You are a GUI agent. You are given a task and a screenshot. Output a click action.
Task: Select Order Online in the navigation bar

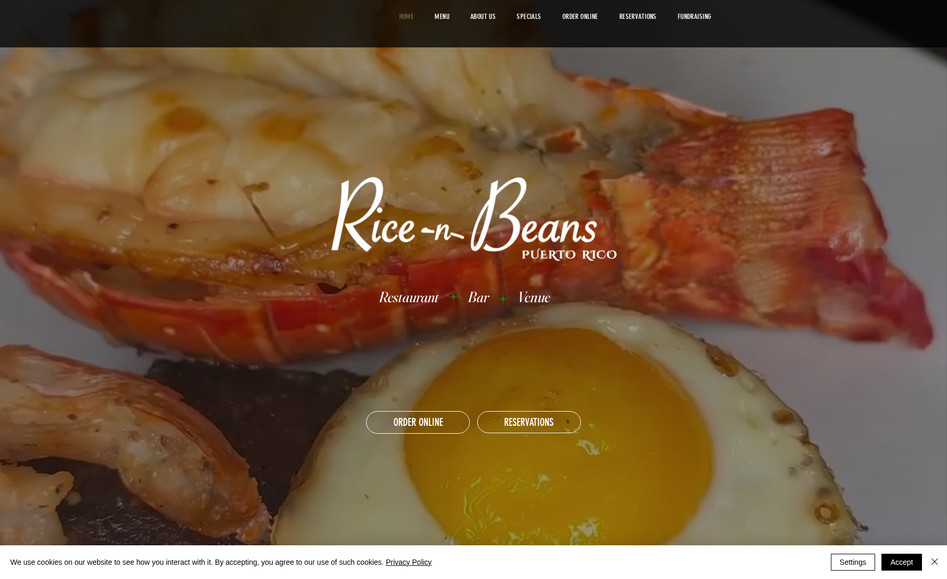tap(580, 16)
